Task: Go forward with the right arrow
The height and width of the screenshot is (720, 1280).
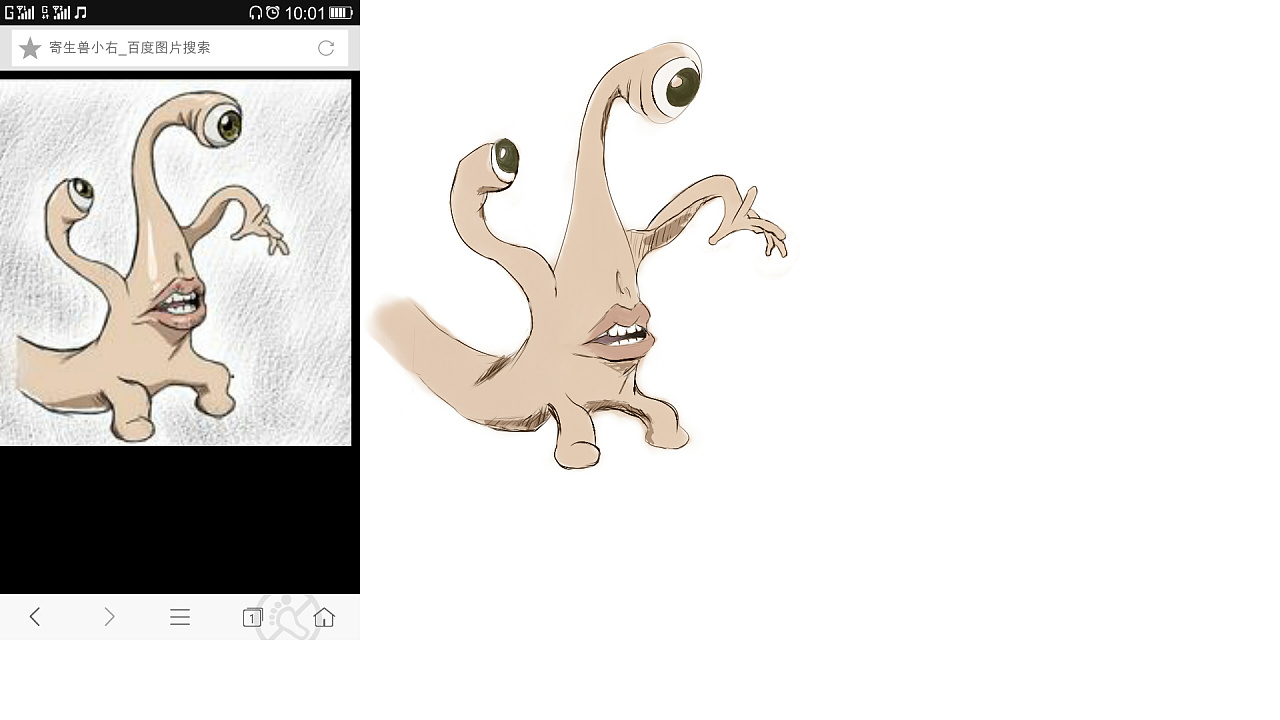Action: (x=109, y=617)
